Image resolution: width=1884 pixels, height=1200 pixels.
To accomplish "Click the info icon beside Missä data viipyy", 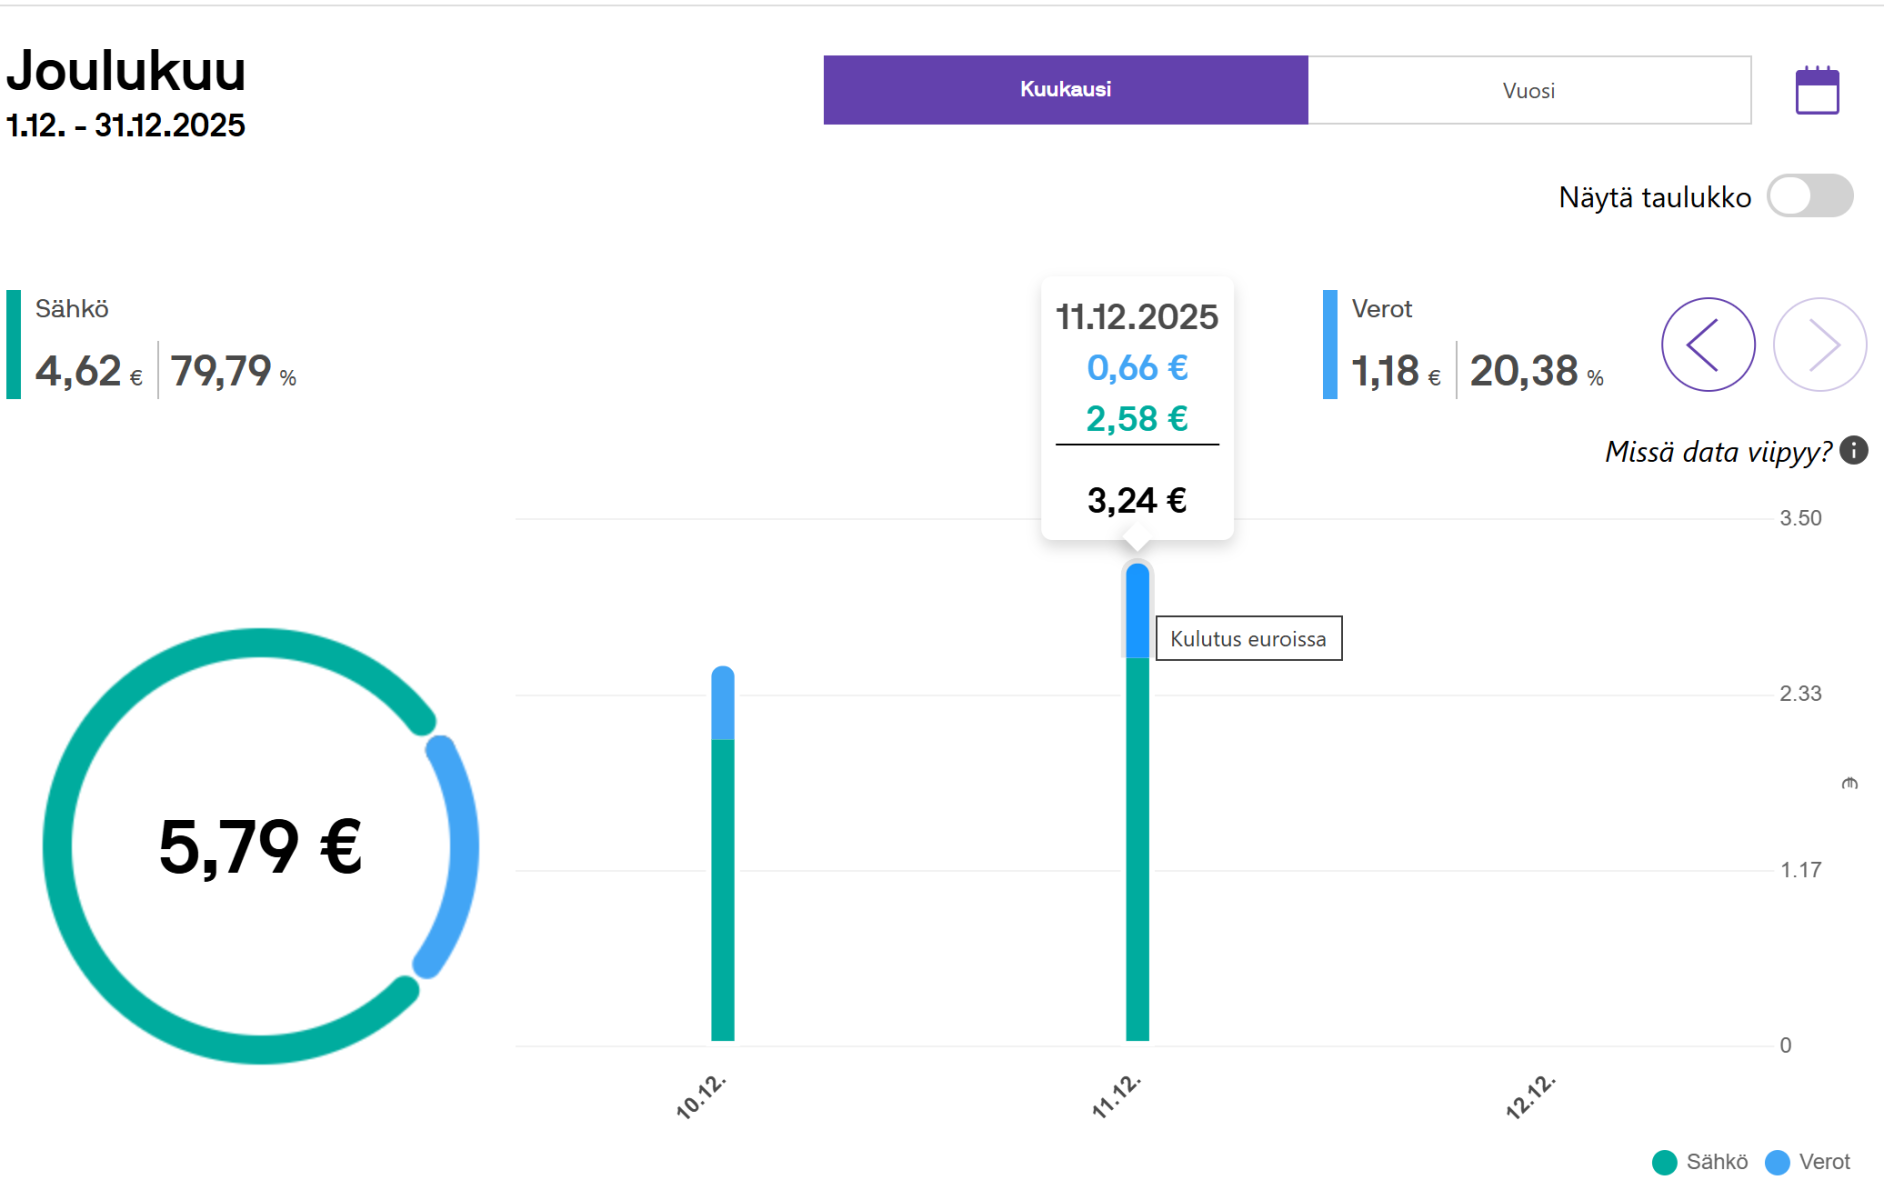I will pos(1854,451).
